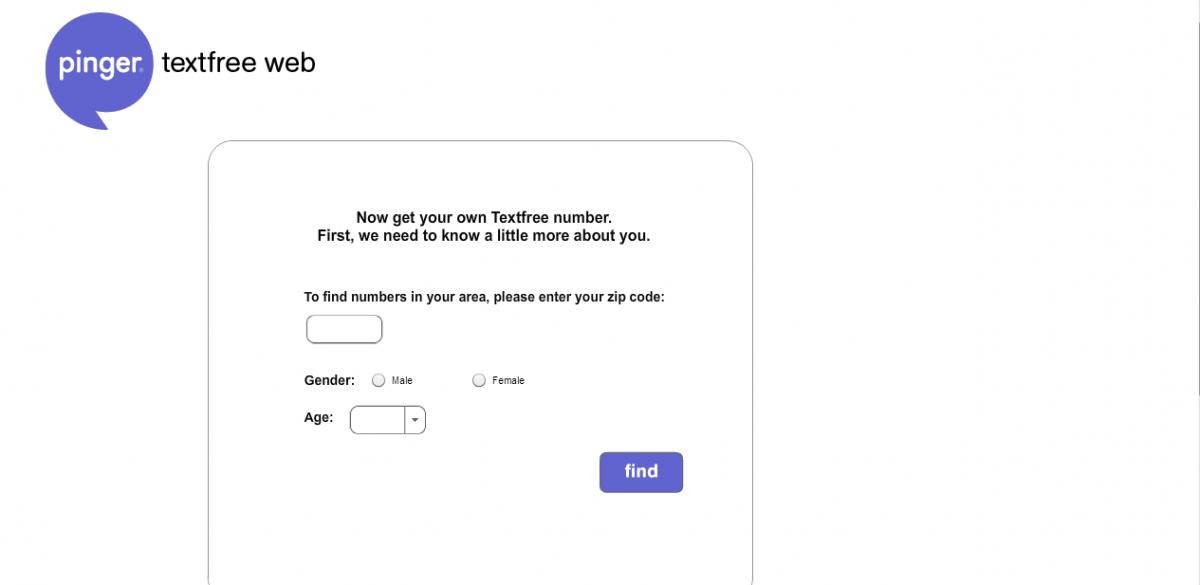Click the "Male" label text
Viewport: 1200px width, 585px height.
coord(402,381)
